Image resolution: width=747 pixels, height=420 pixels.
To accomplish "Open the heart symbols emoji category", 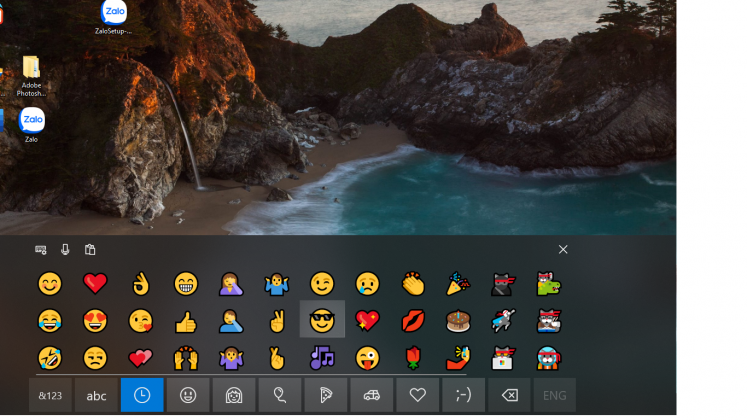I will tap(418, 396).
